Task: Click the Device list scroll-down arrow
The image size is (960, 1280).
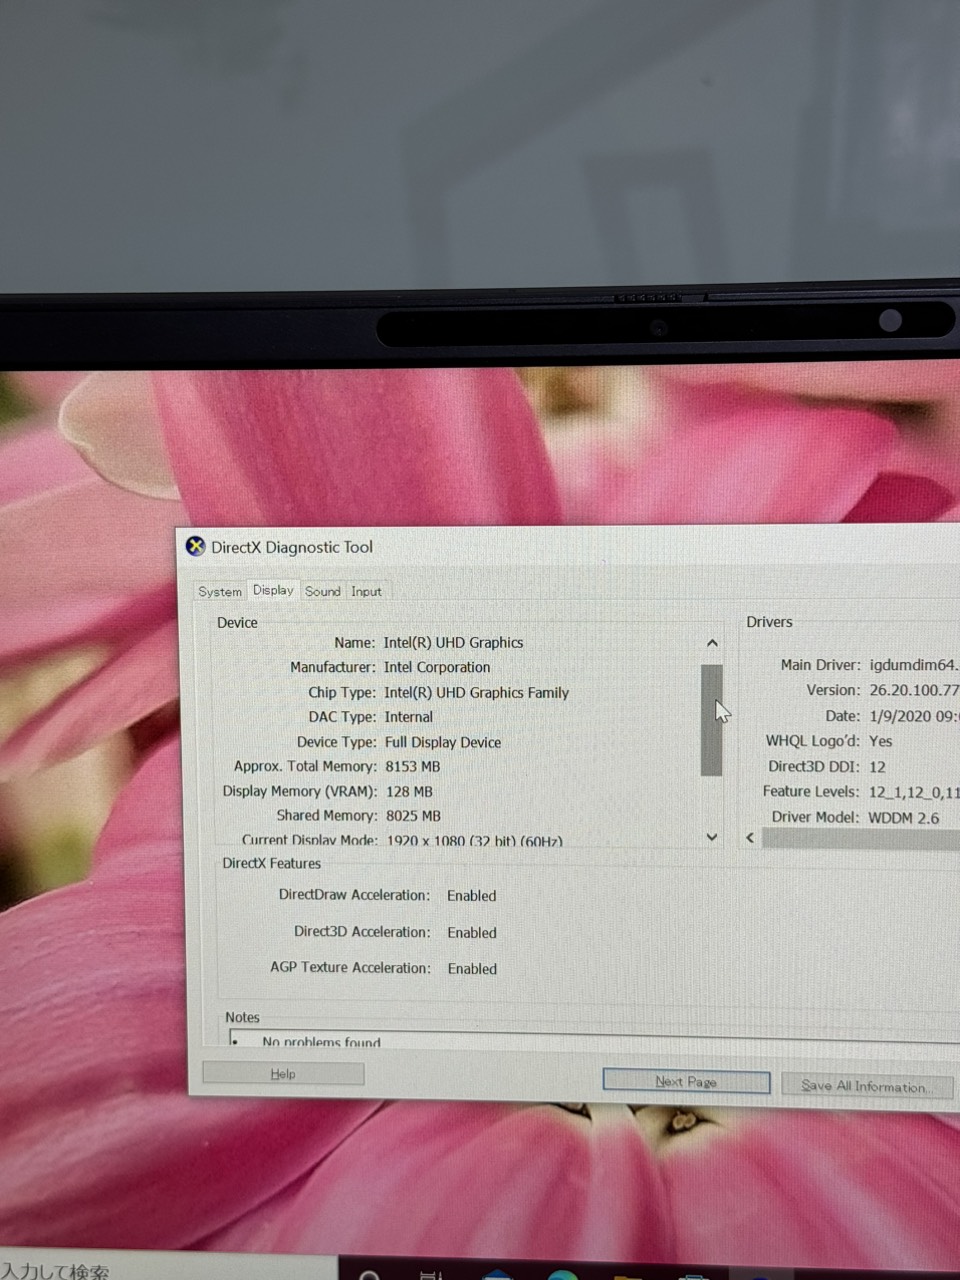Action: click(x=712, y=837)
